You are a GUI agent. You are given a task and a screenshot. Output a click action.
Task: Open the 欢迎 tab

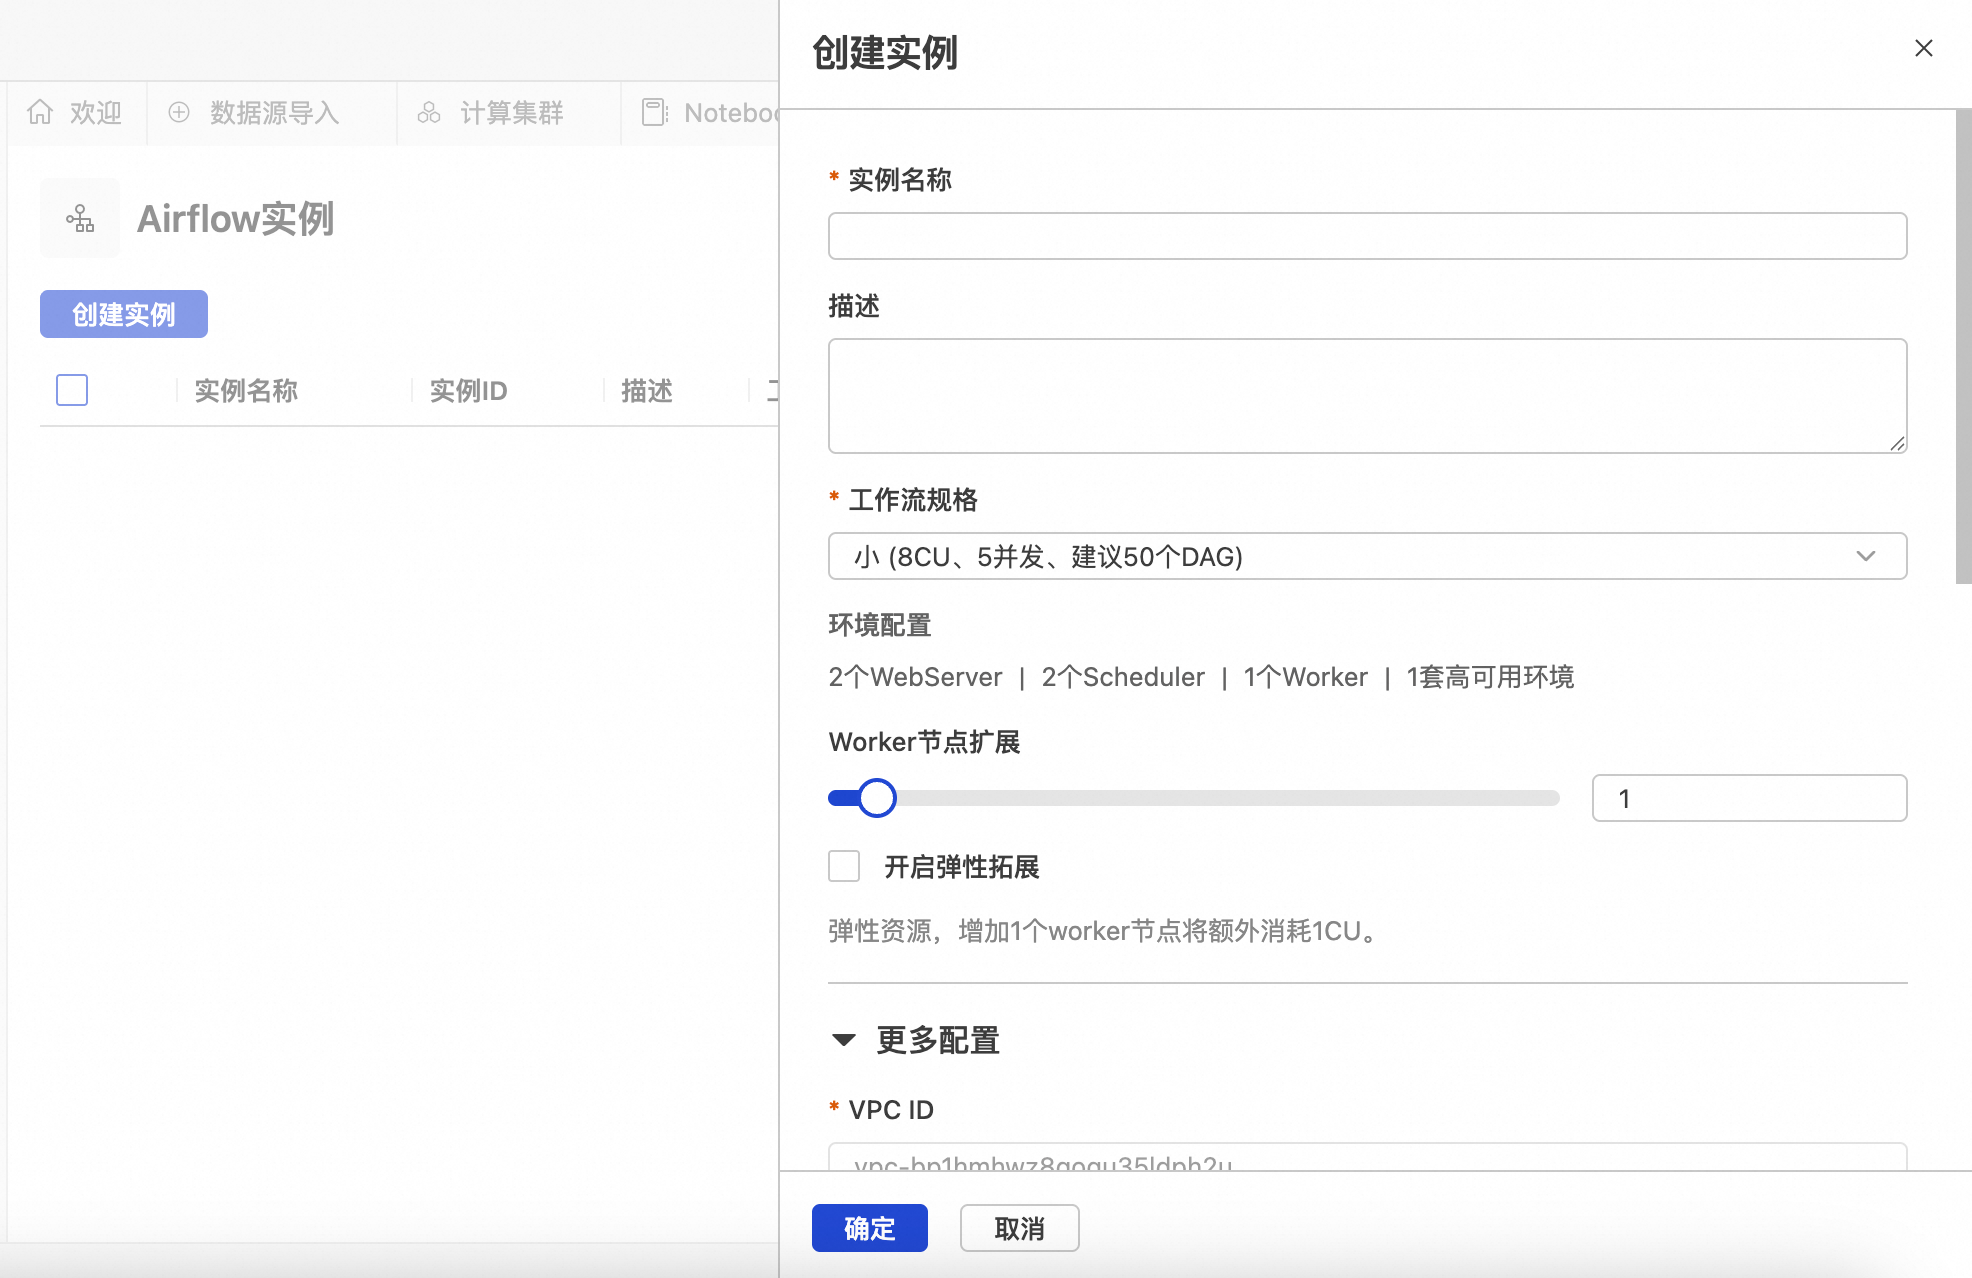point(76,113)
